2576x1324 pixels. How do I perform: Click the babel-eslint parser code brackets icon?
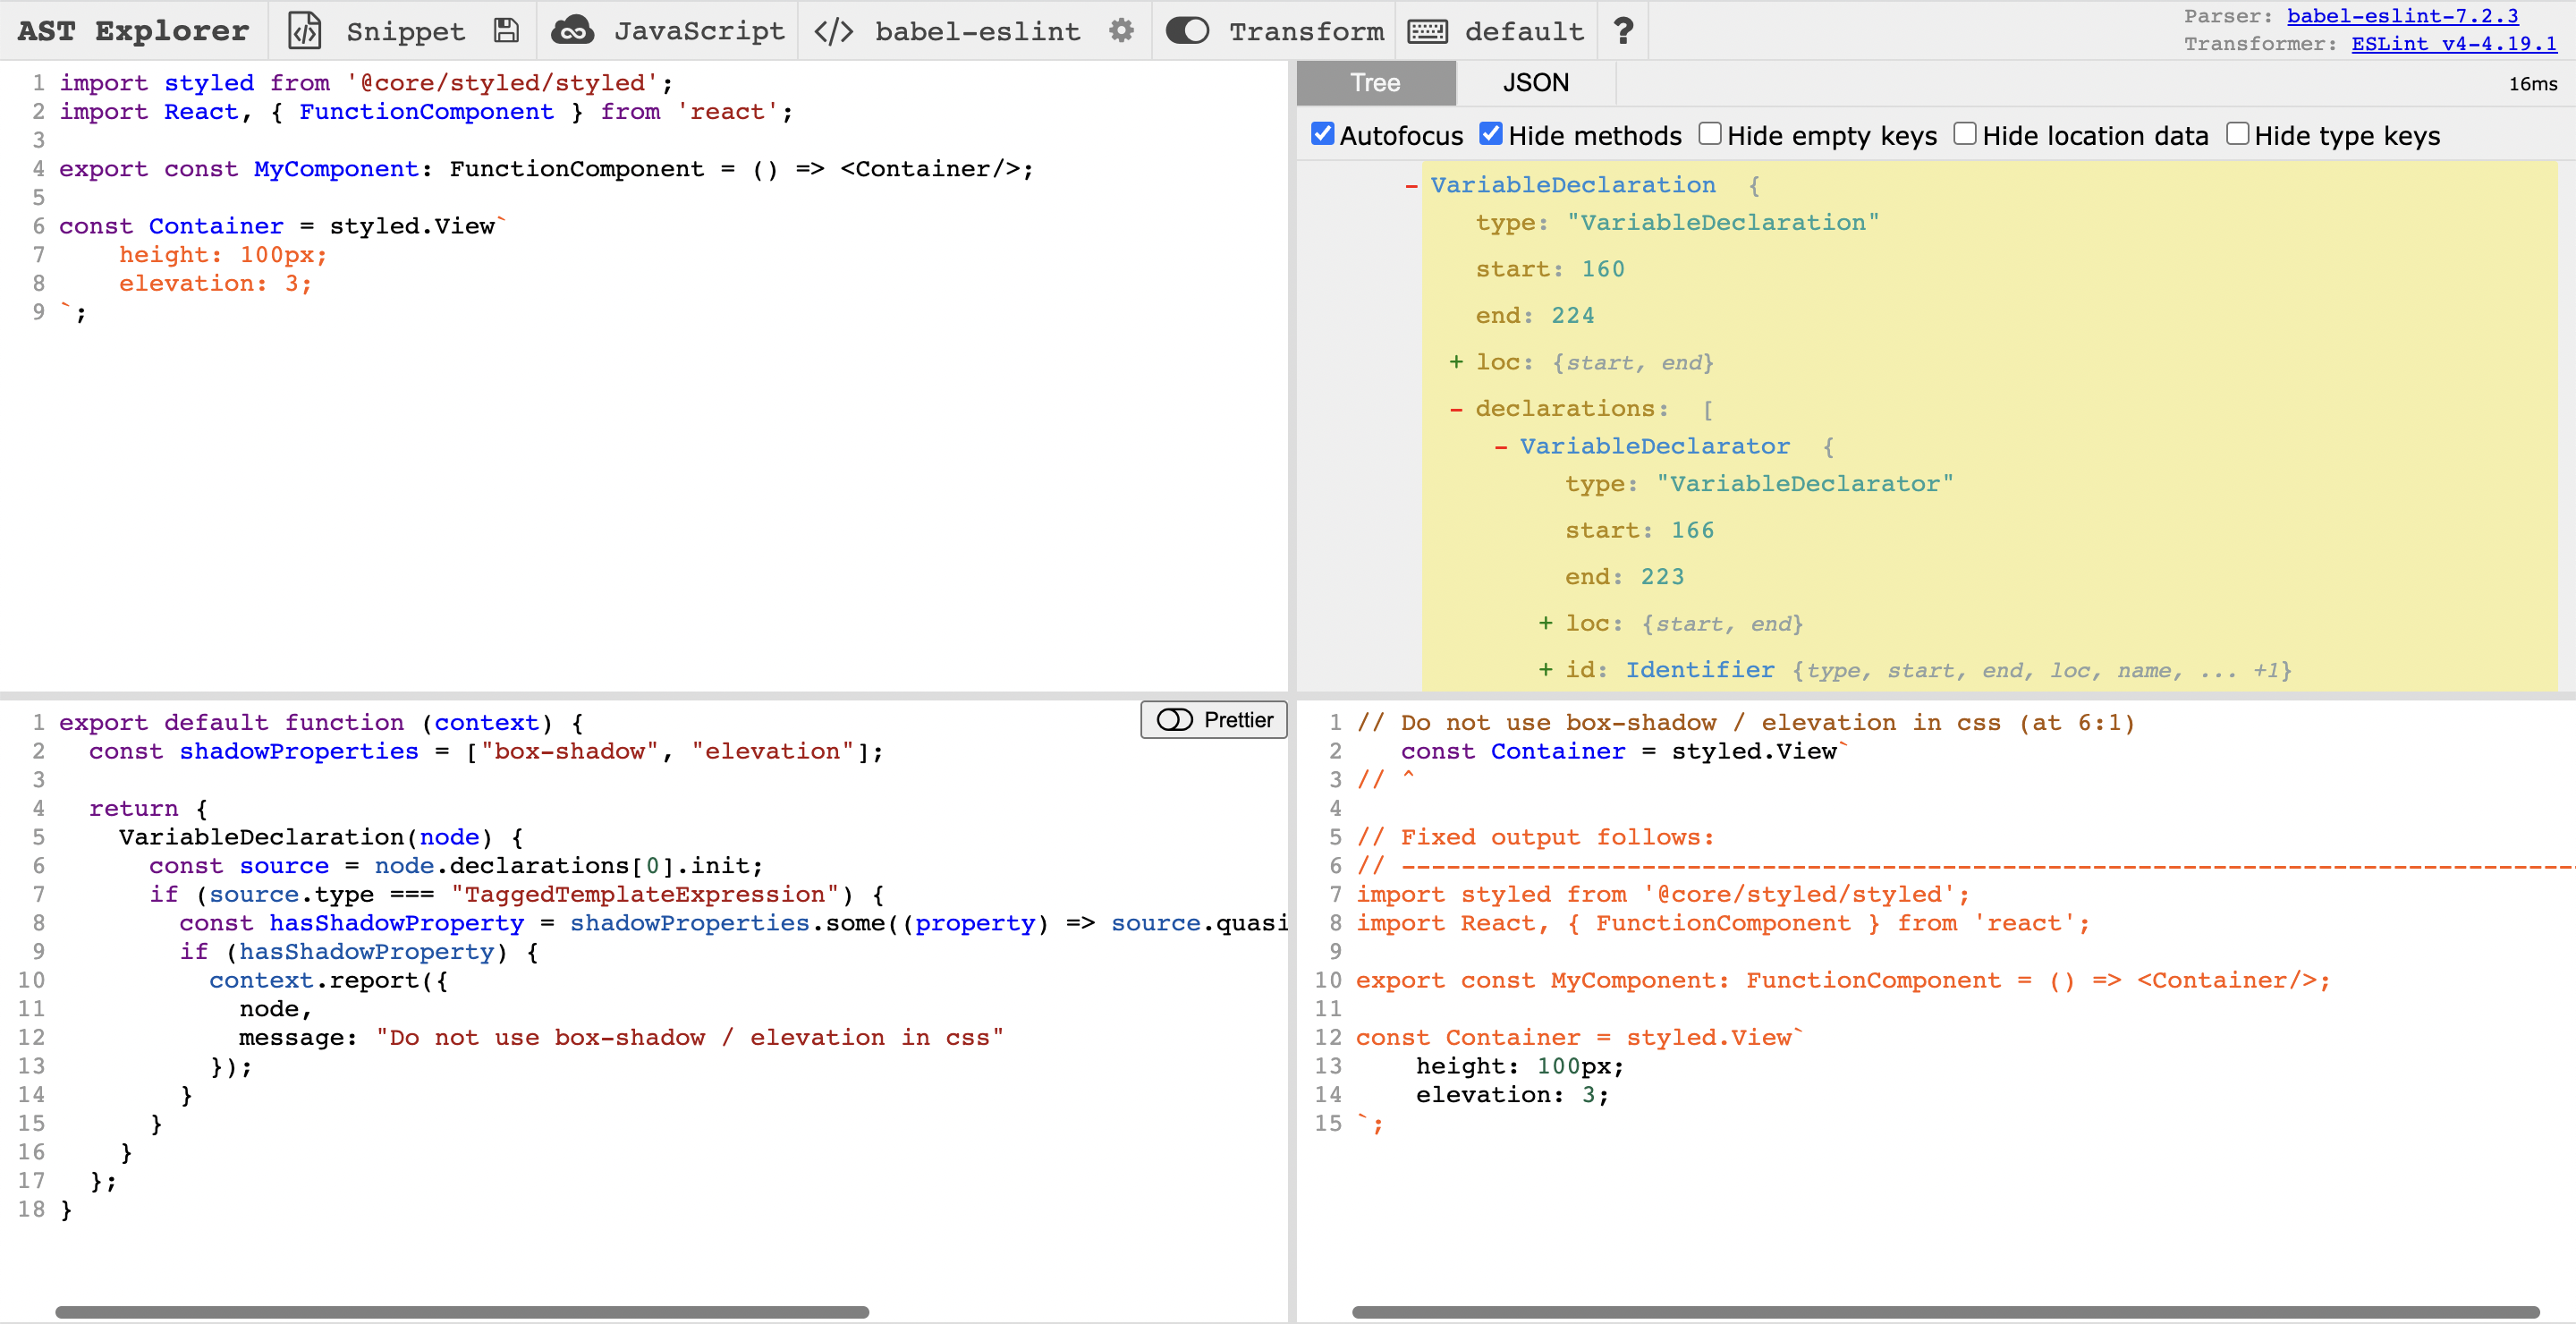pyautogui.click(x=833, y=31)
